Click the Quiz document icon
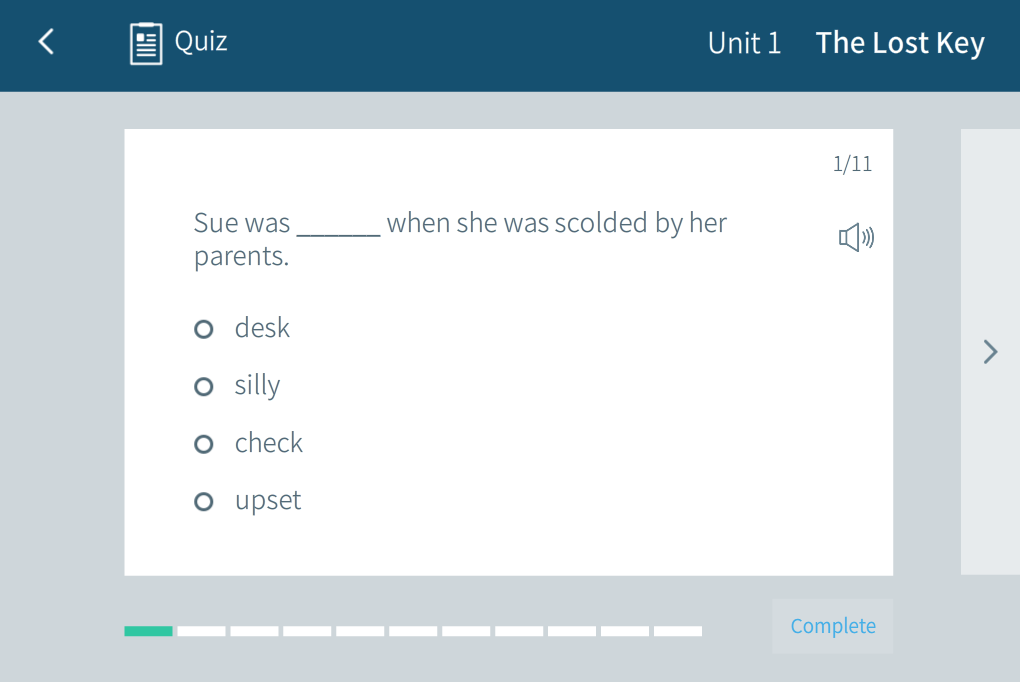 (146, 43)
